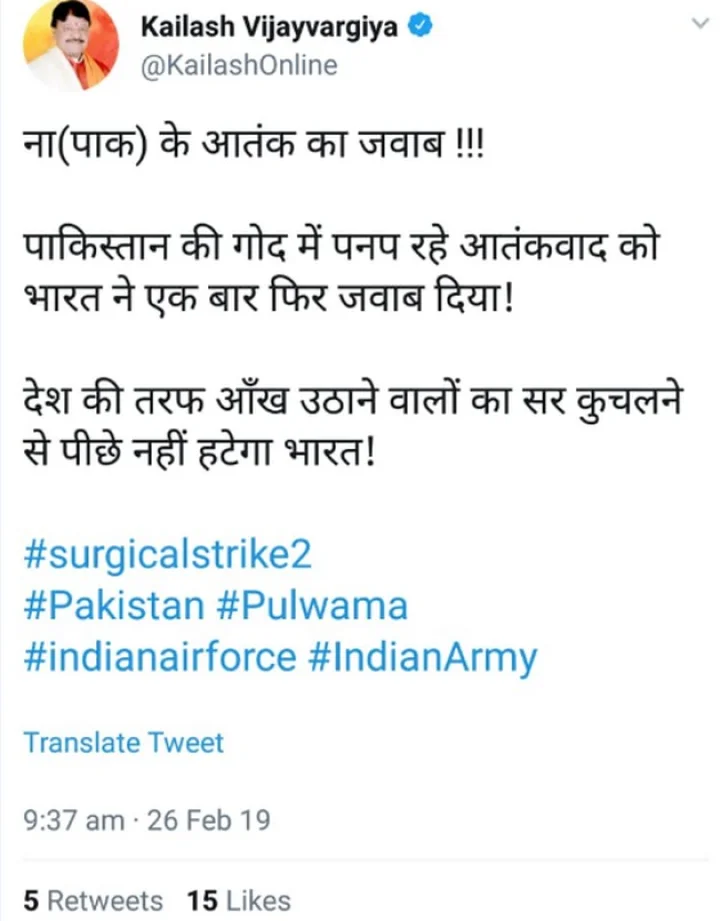
Task: Open the #indianairforce hashtag
Action: [160, 656]
